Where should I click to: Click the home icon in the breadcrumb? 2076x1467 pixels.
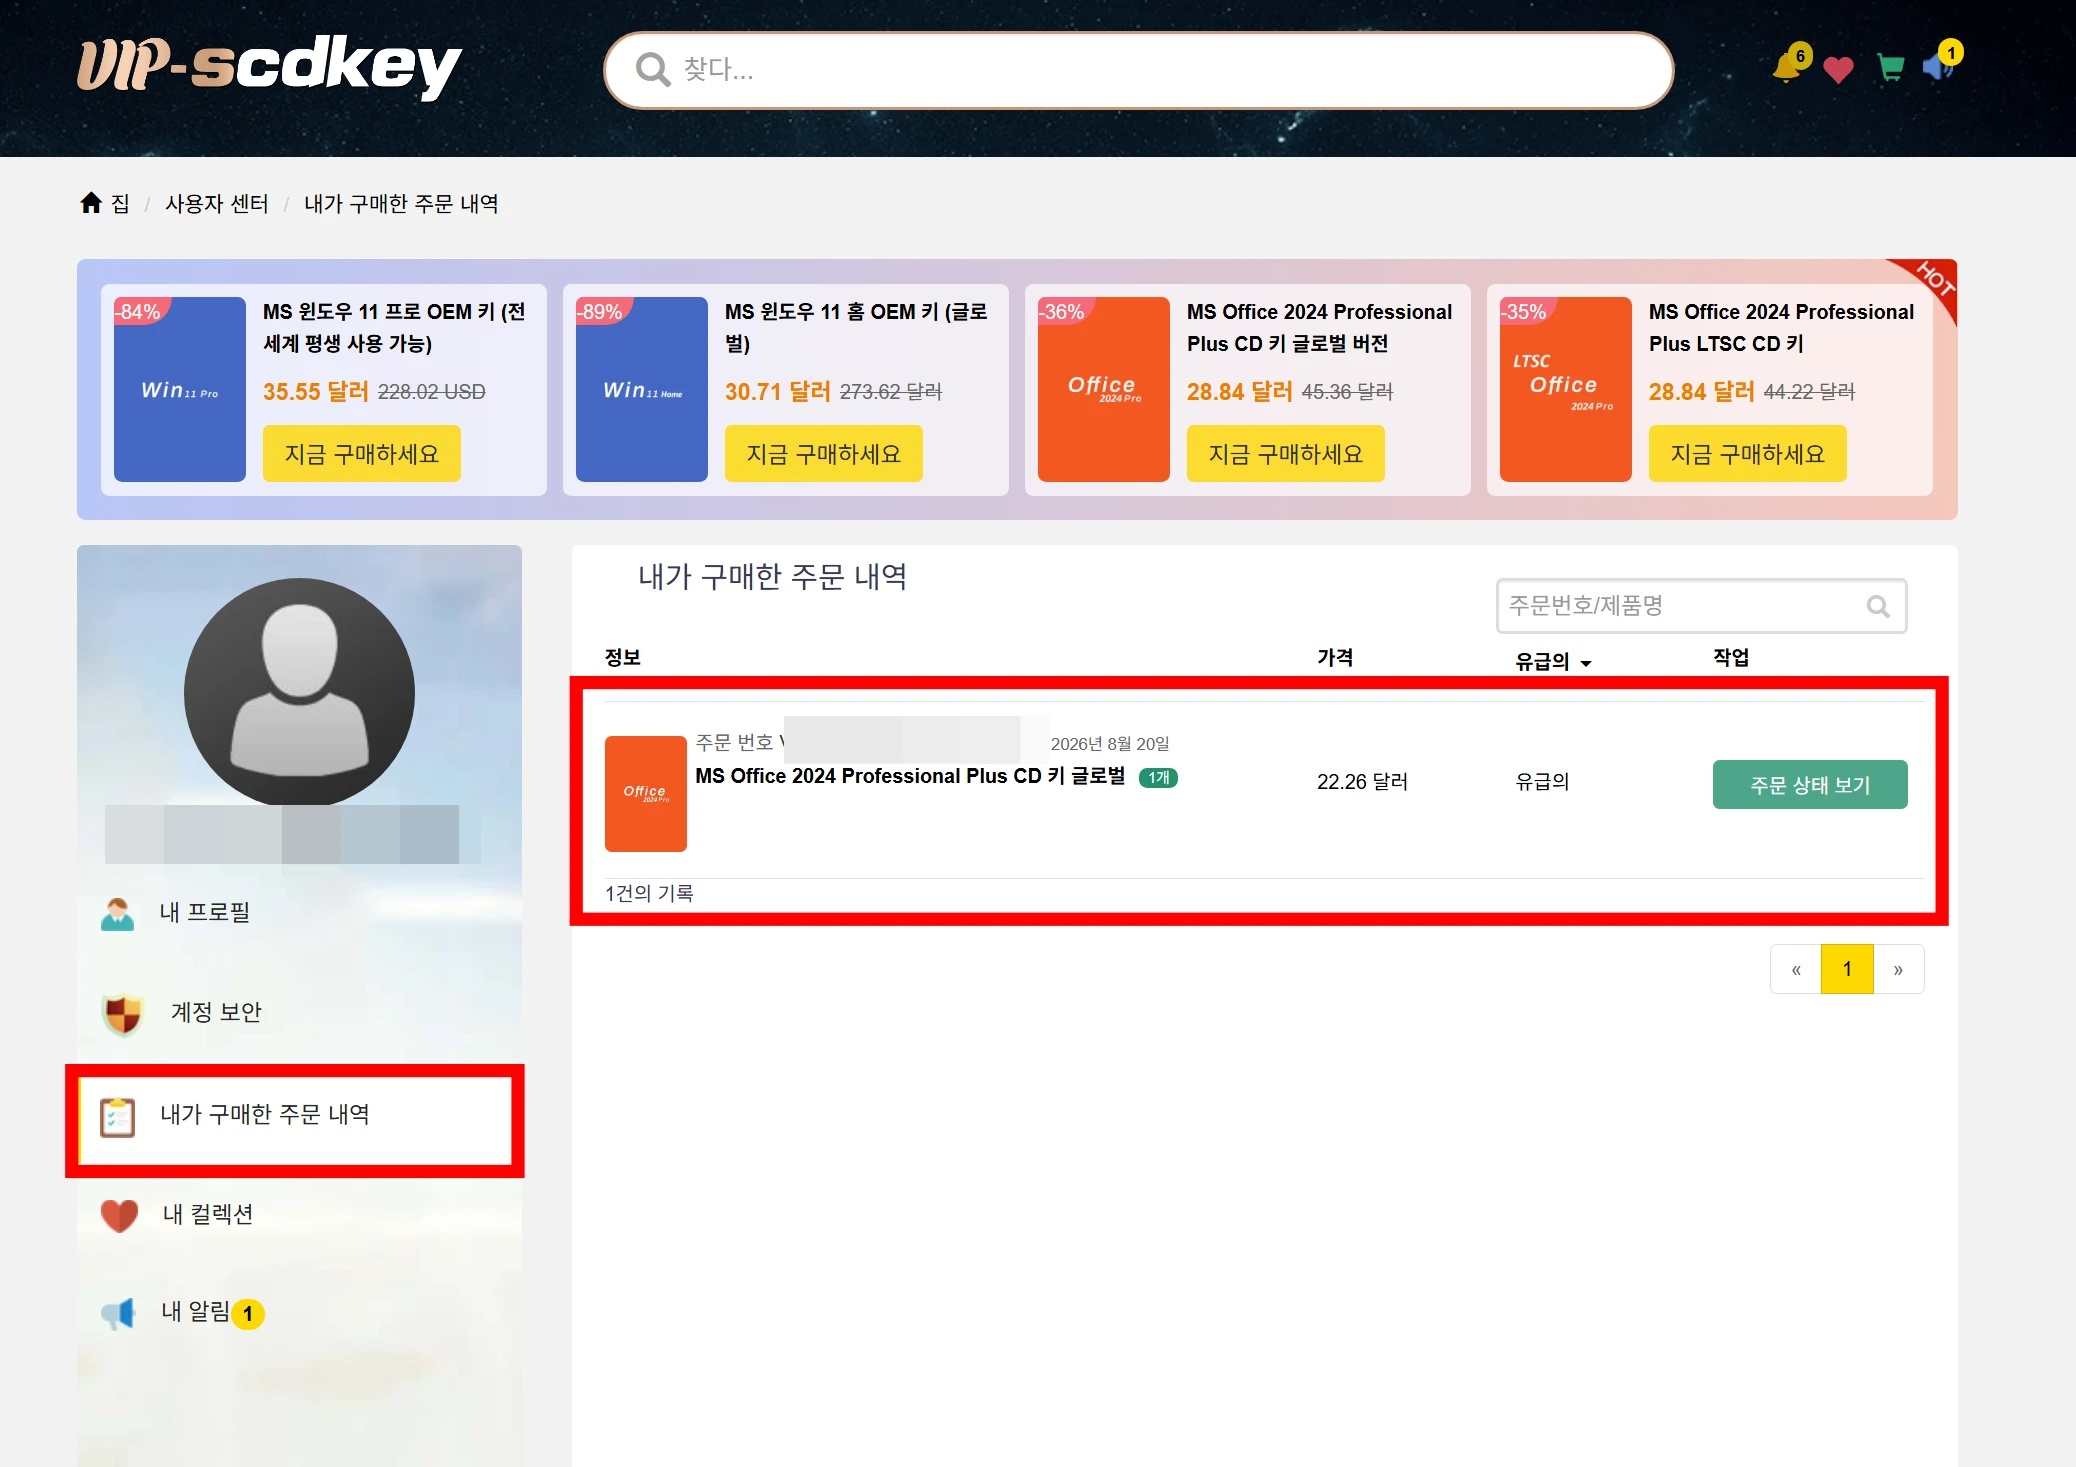tap(91, 203)
